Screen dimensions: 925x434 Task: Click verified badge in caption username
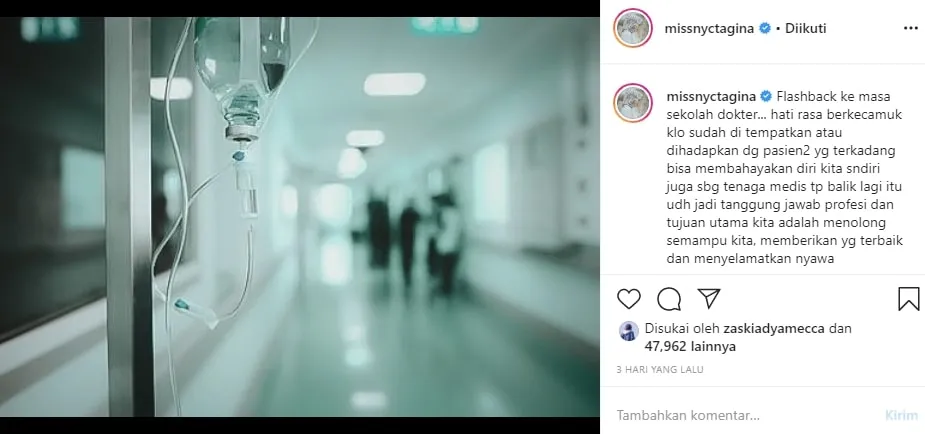click(x=765, y=96)
